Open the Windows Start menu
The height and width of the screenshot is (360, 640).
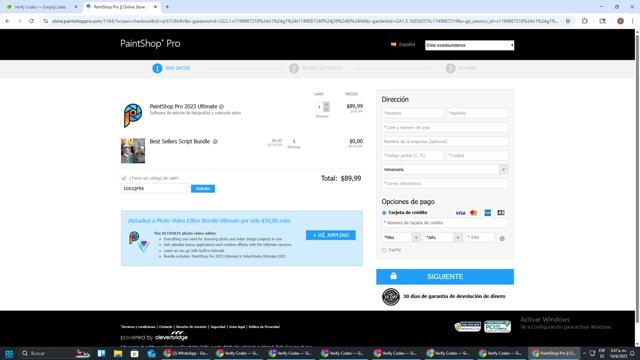(9, 353)
